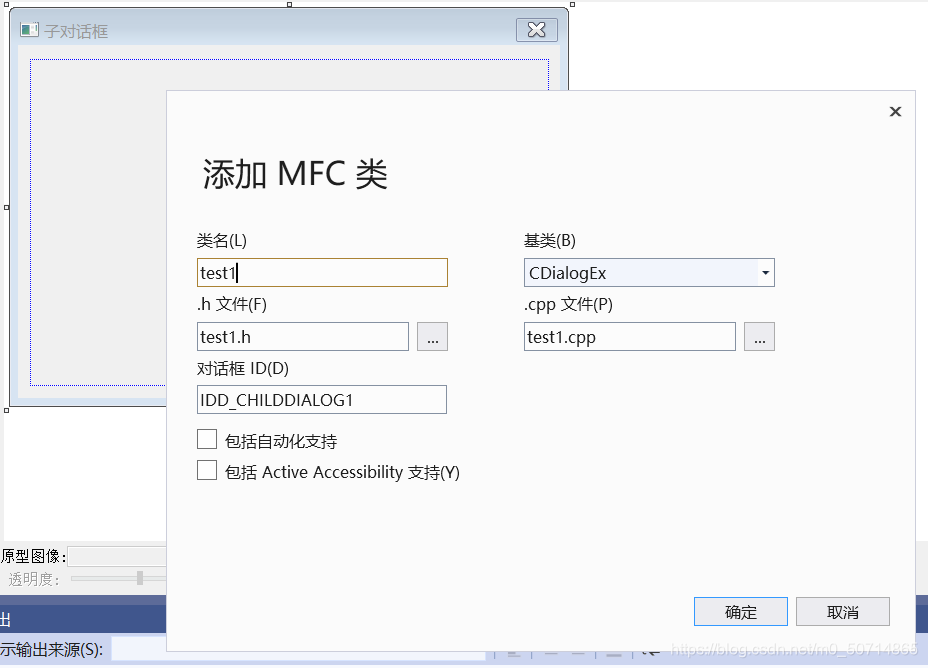The height and width of the screenshot is (668, 928).
Task: Adjust the 透明度 slider thumb
Action: point(140,578)
